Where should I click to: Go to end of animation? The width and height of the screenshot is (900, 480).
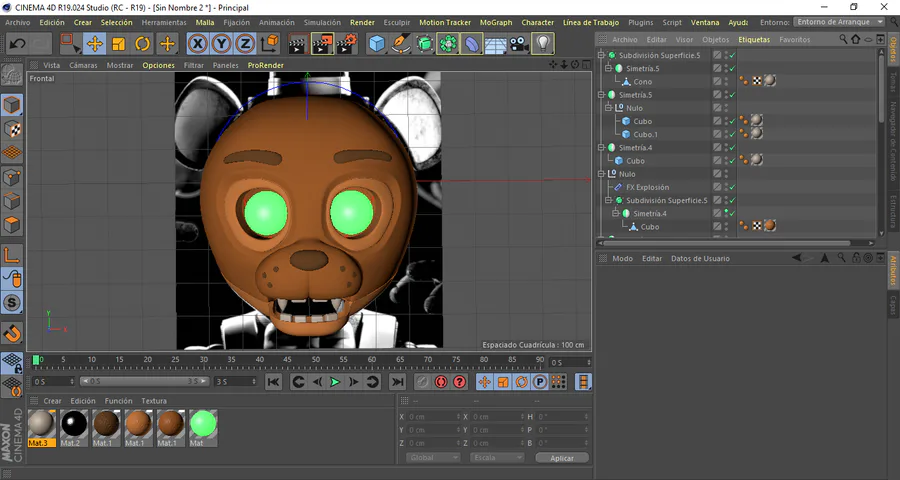tap(397, 382)
